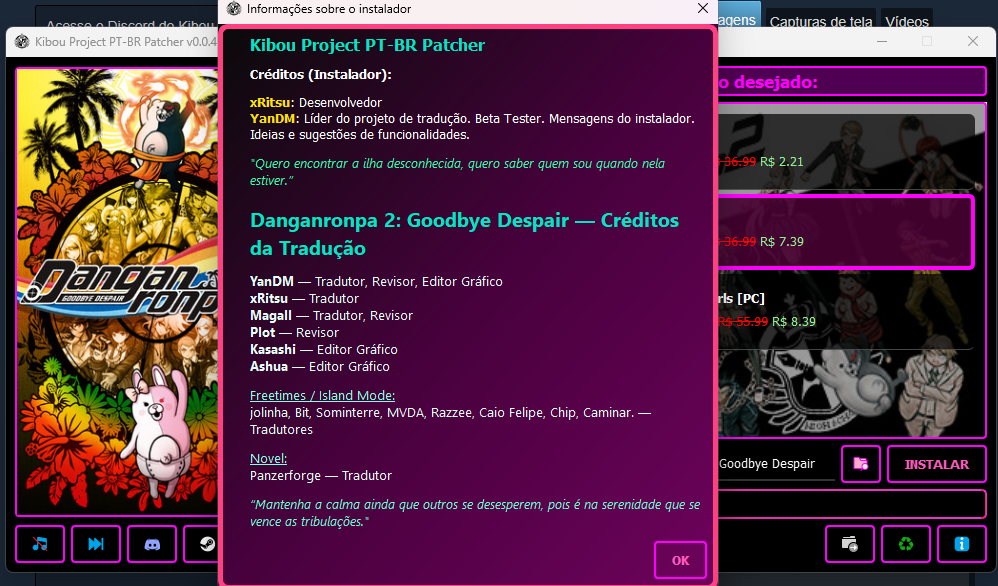The width and height of the screenshot is (998, 586).
Task: Select the game card priced R$ 7.39
Action: [x=845, y=232]
